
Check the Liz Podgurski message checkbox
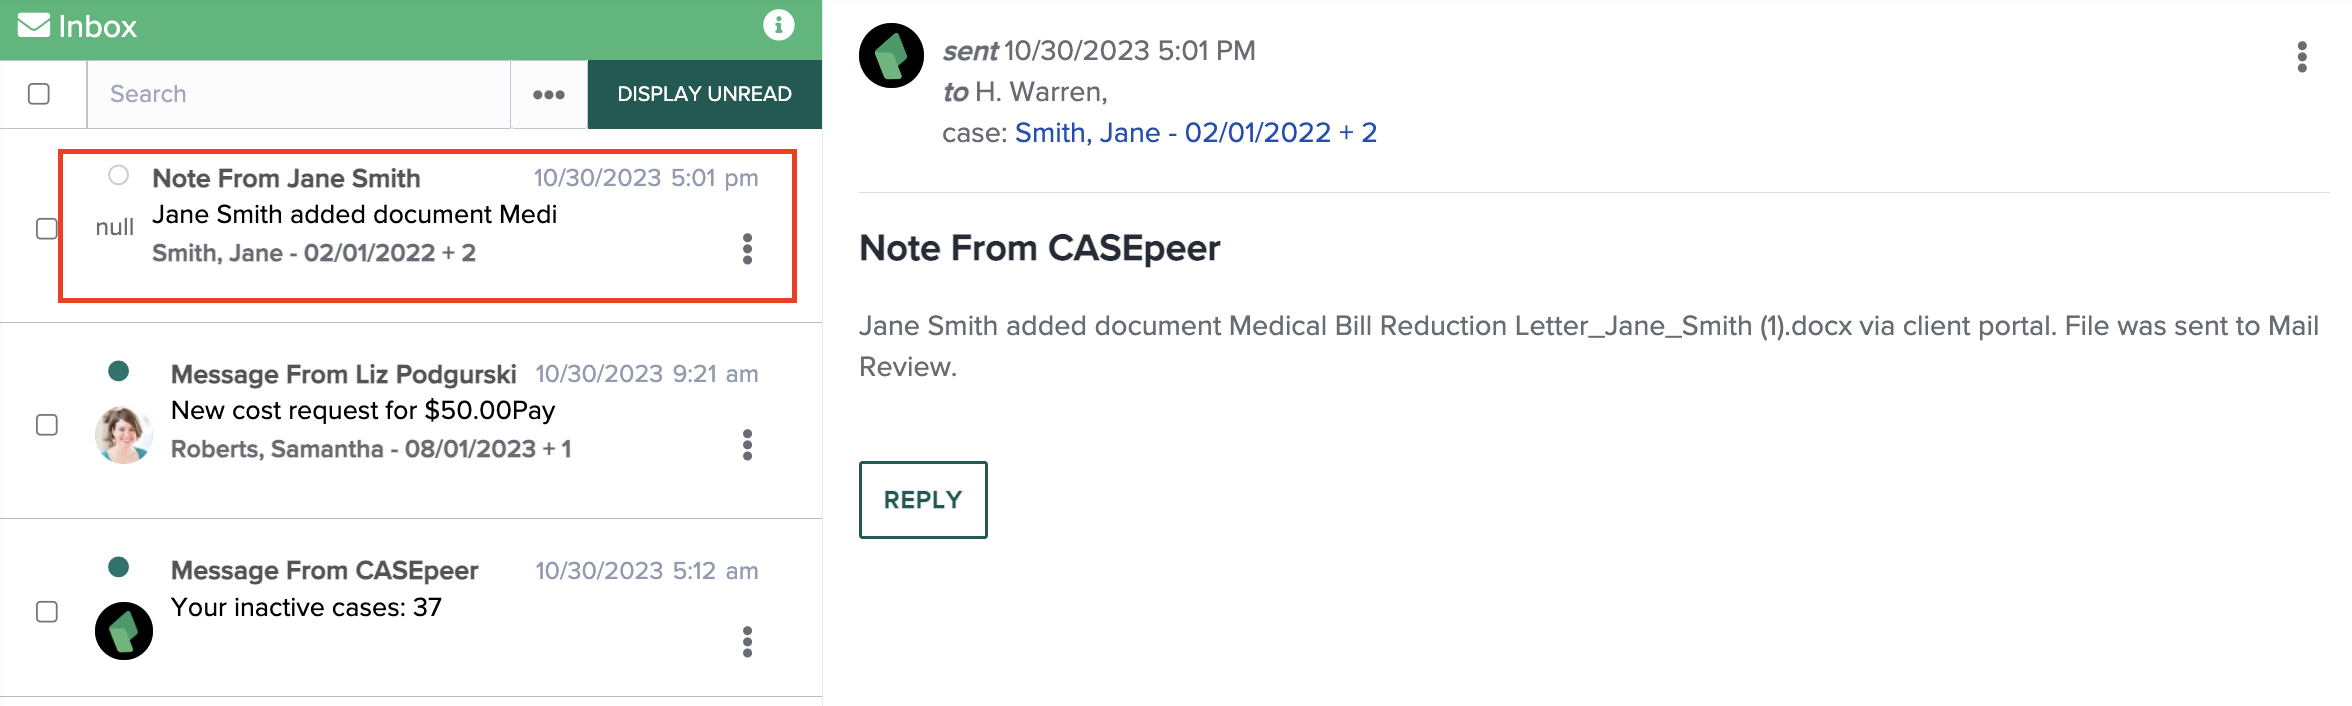pyautogui.click(x=47, y=425)
